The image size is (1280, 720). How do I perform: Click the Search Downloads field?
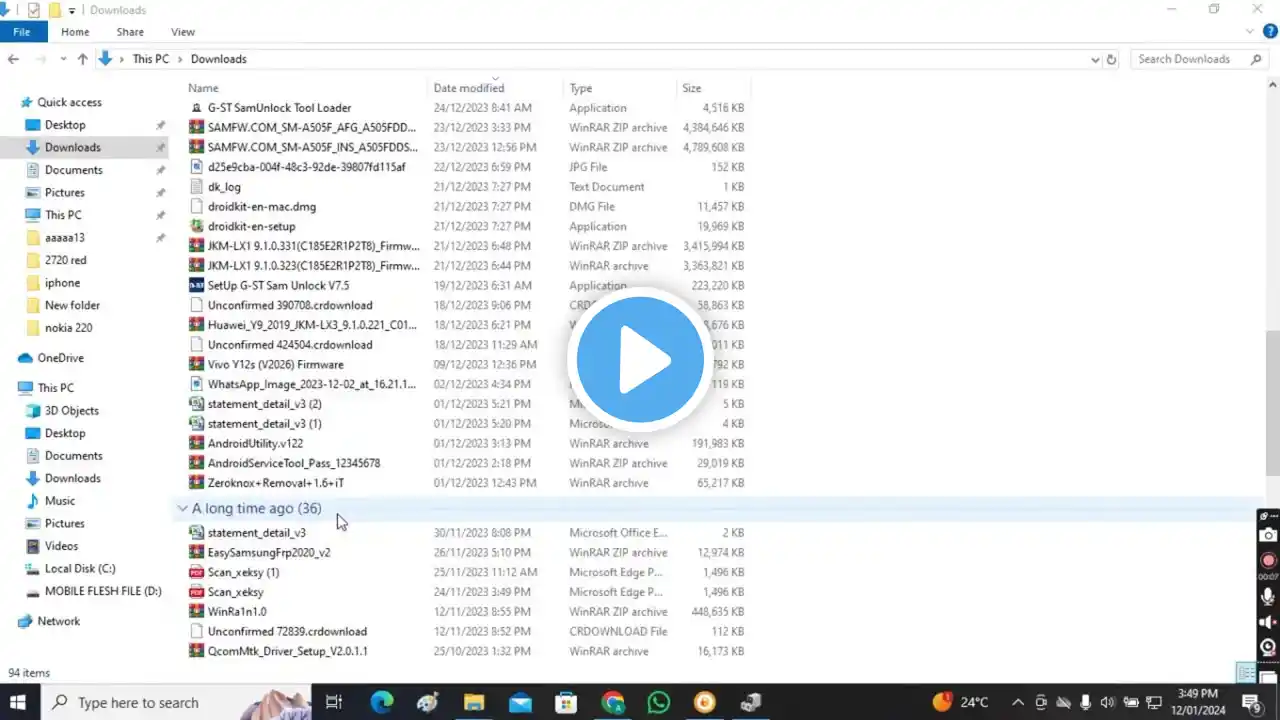[1198, 59]
